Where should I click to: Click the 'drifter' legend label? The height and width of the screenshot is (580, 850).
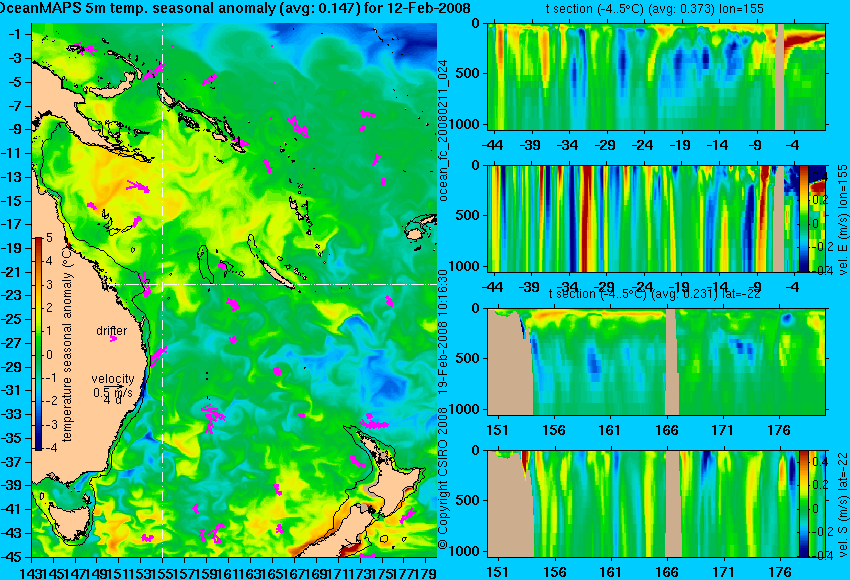(x=111, y=331)
